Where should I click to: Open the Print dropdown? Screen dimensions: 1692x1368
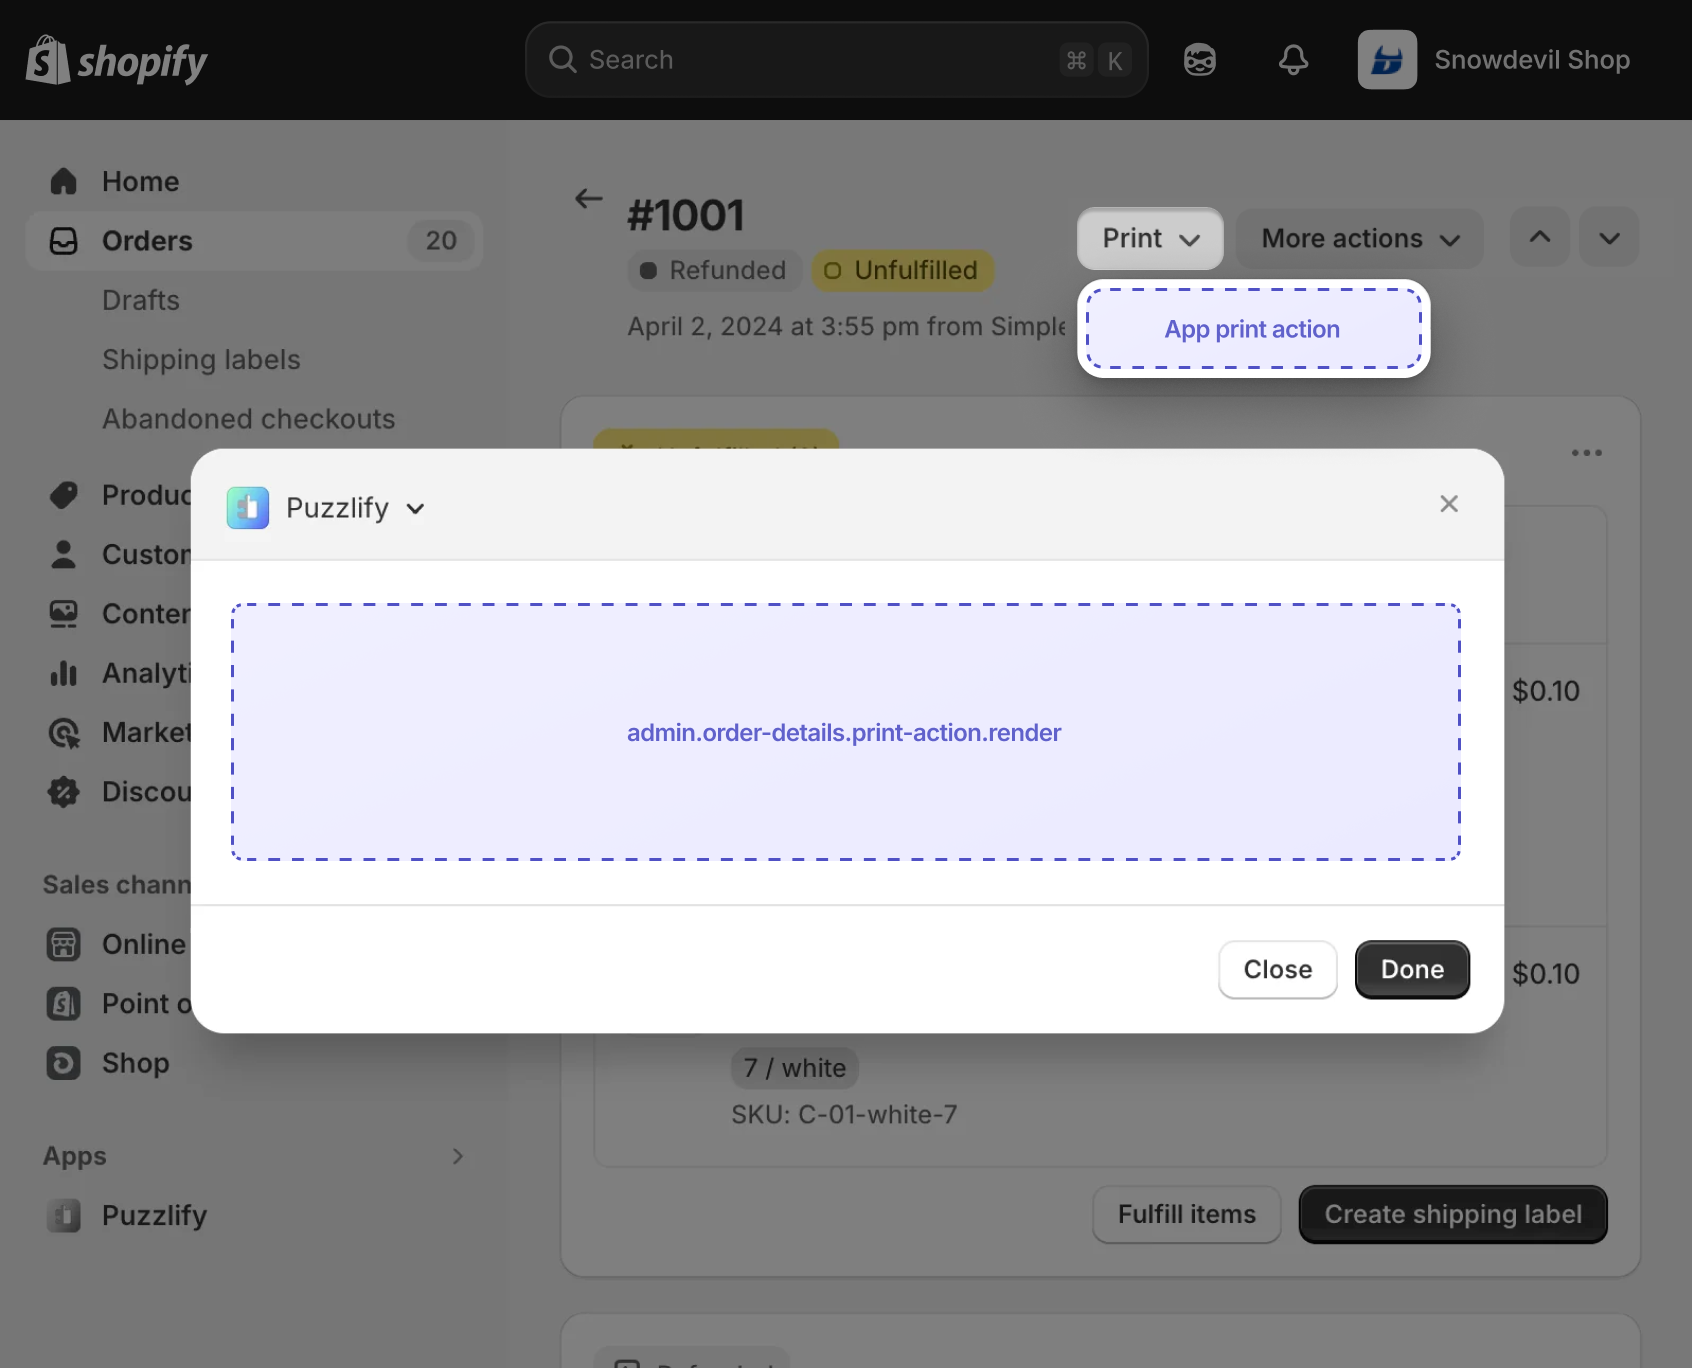(1150, 238)
